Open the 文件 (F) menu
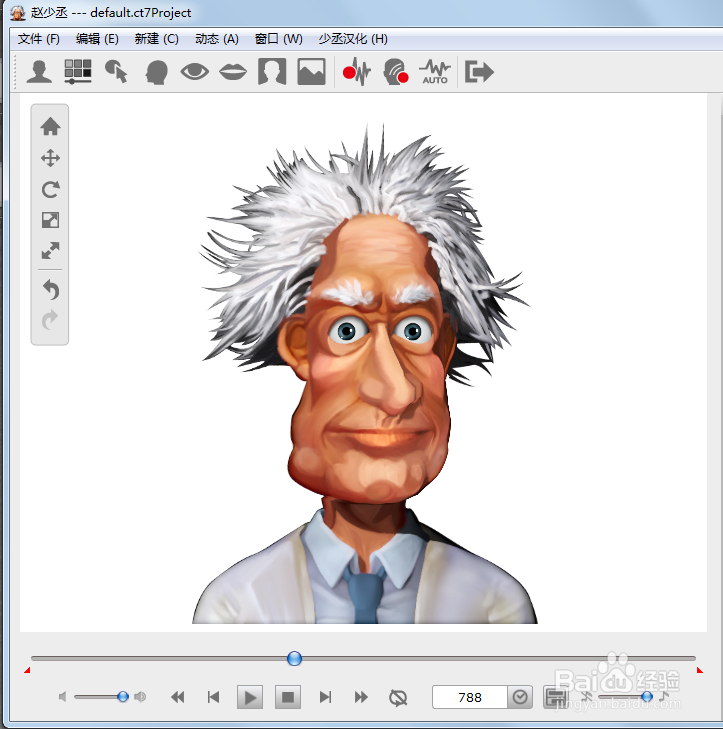 39,39
